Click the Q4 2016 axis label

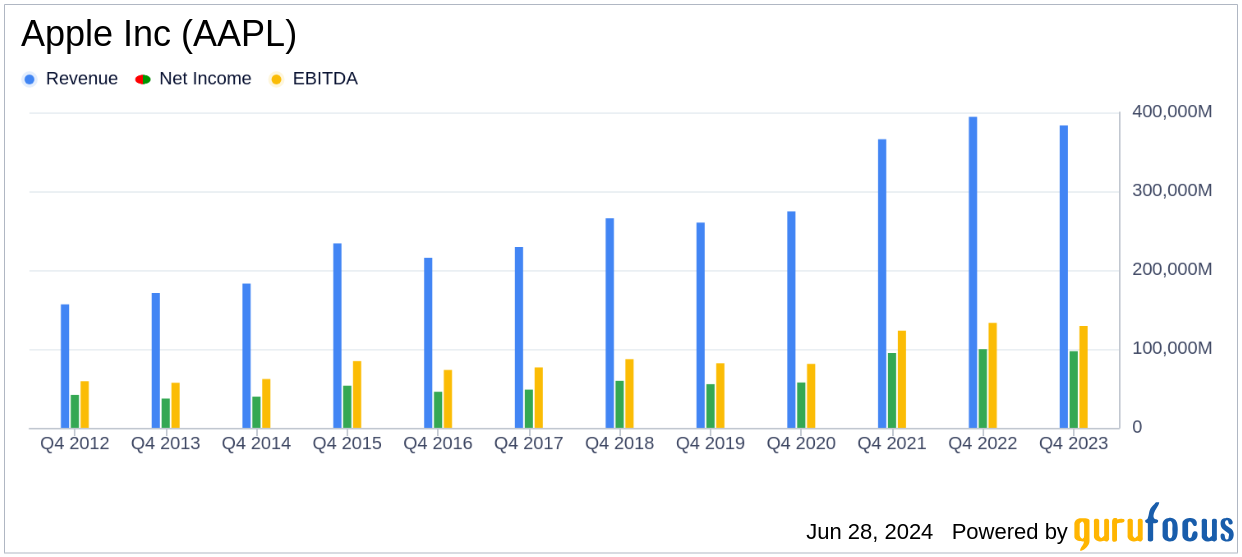(x=438, y=443)
